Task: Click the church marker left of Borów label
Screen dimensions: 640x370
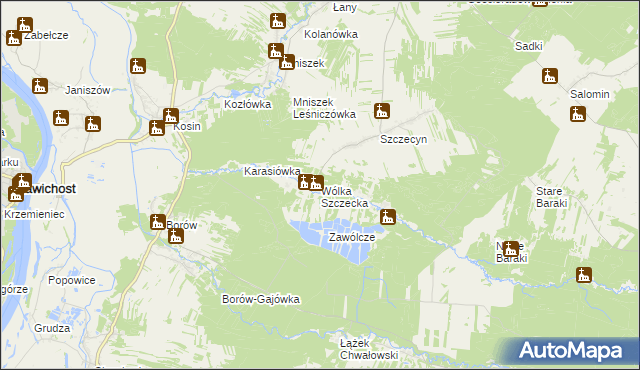Action: pyautogui.click(x=158, y=222)
